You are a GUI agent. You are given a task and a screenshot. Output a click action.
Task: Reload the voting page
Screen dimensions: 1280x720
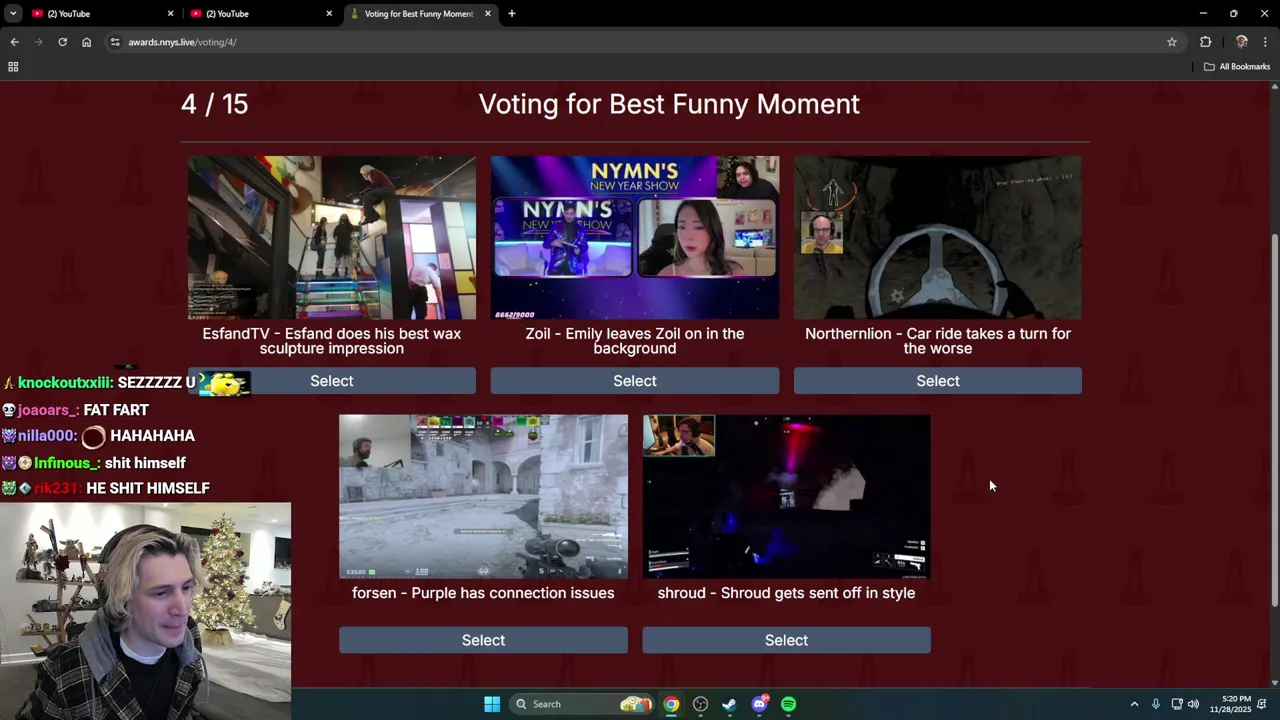pos(62,42)
